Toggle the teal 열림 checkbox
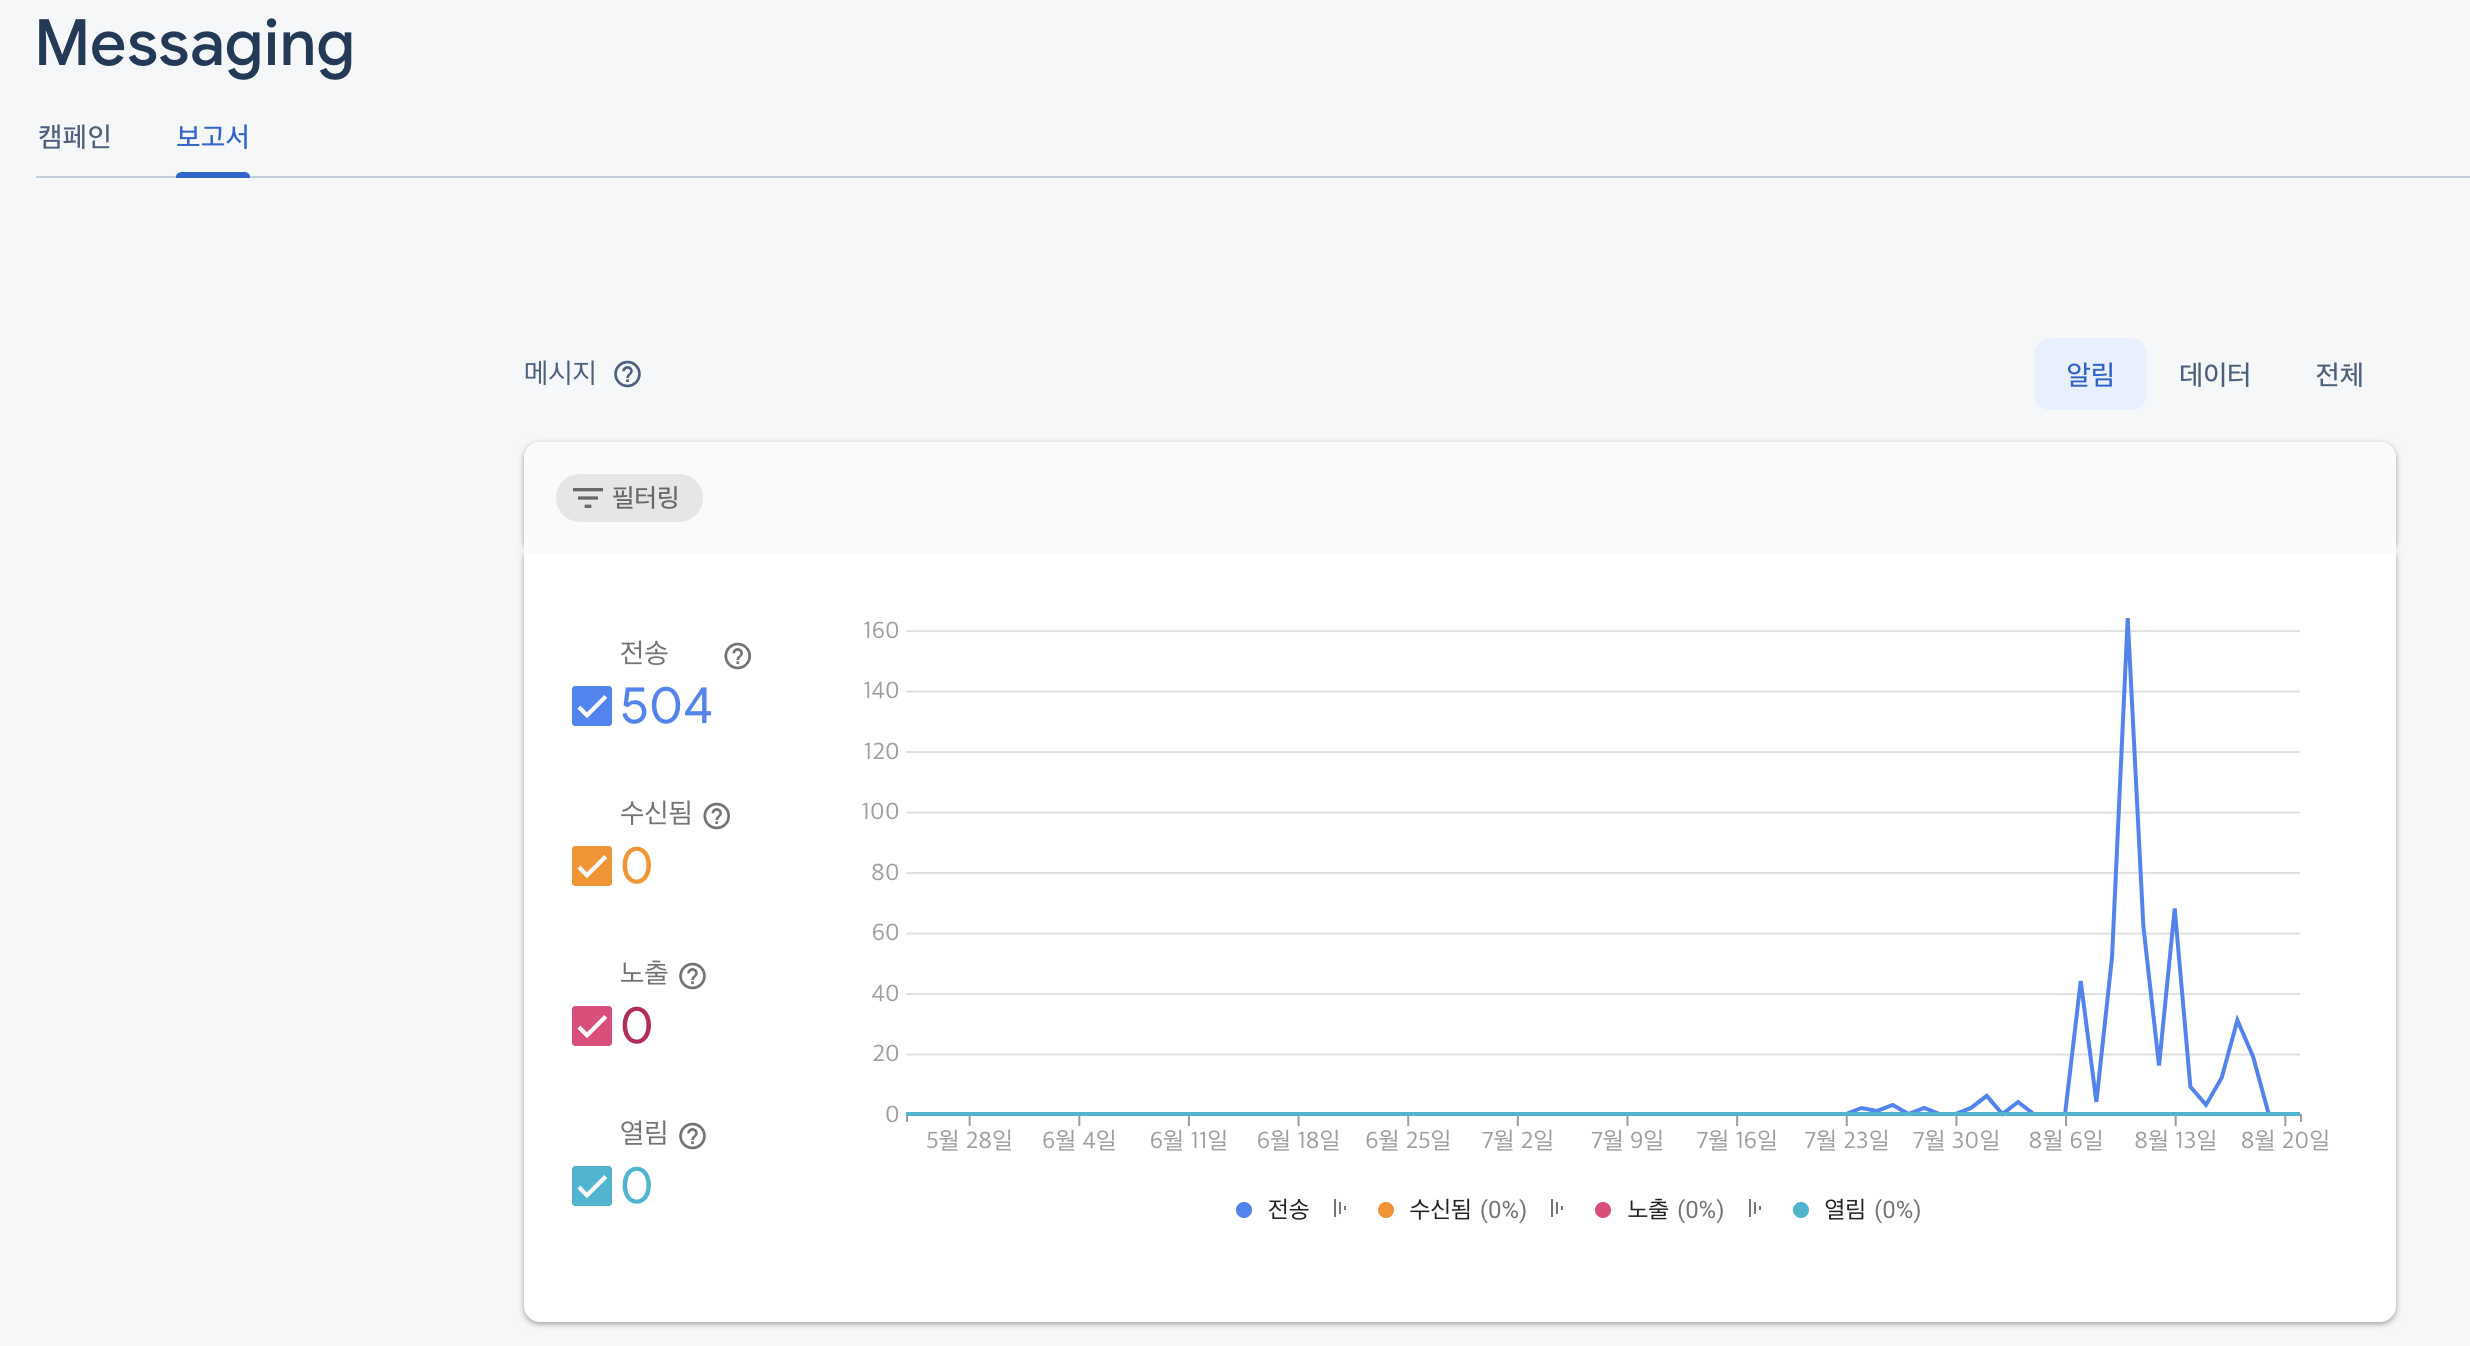 [x=591, y=1186]
